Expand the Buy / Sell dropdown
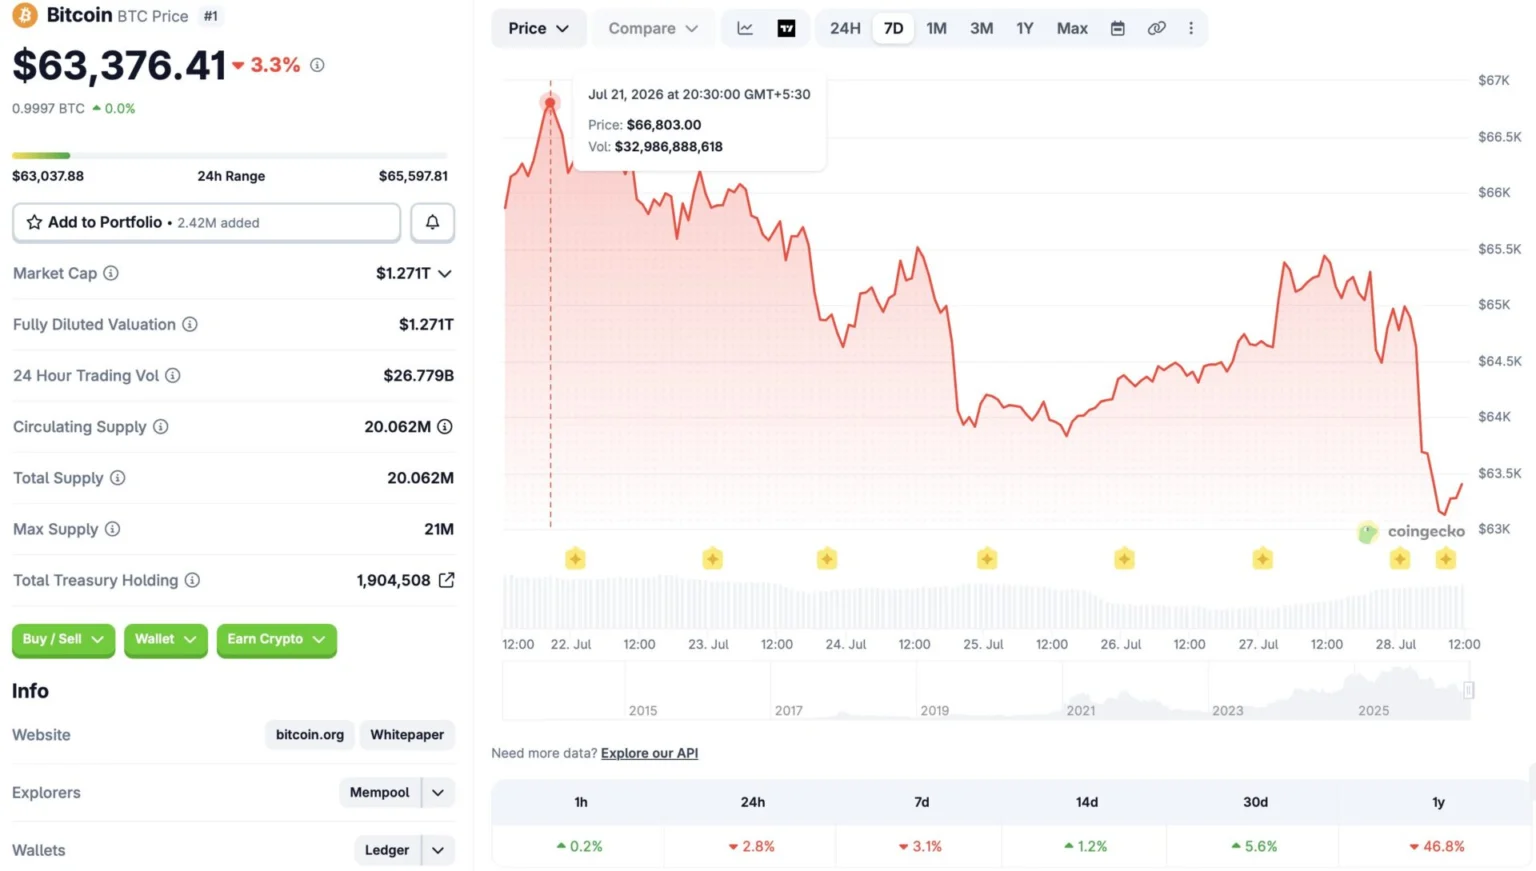Viewport: 1536px width, 871px height. (63, 639)
